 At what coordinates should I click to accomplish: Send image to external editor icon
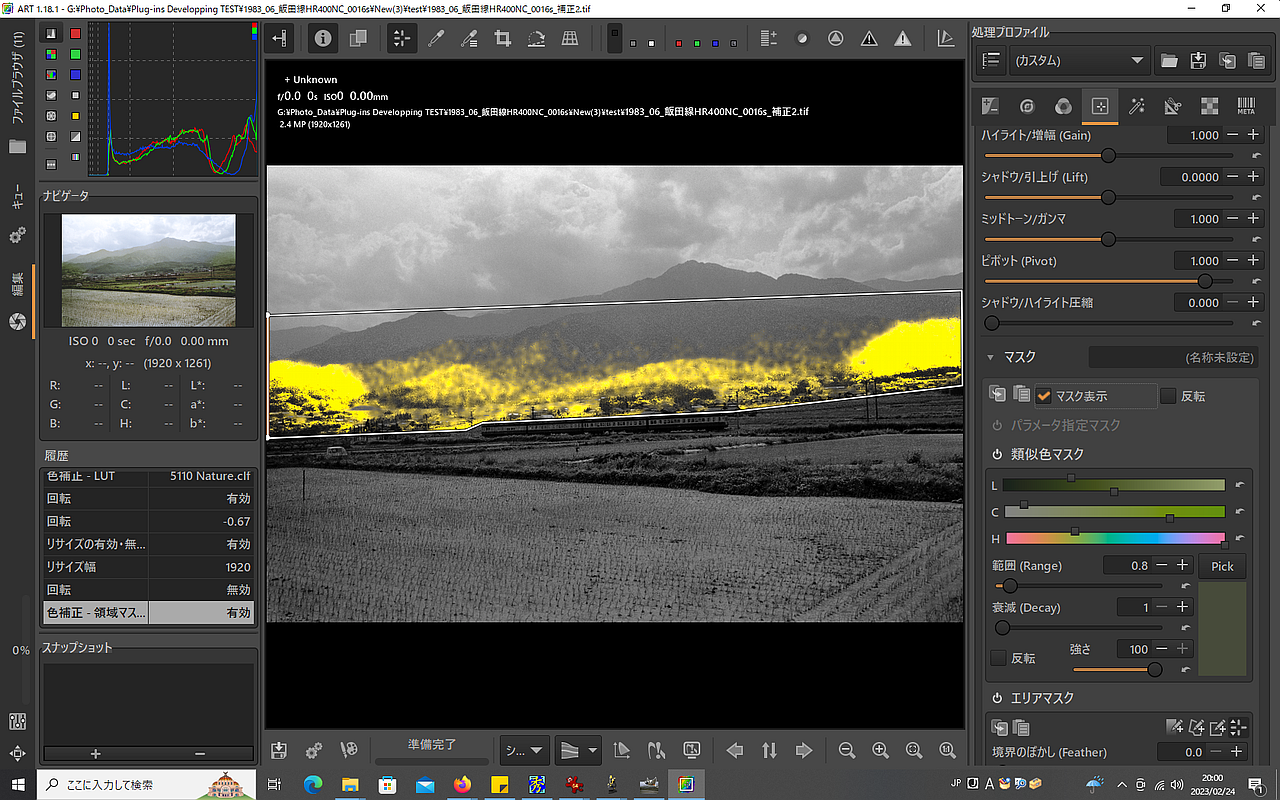348,750
